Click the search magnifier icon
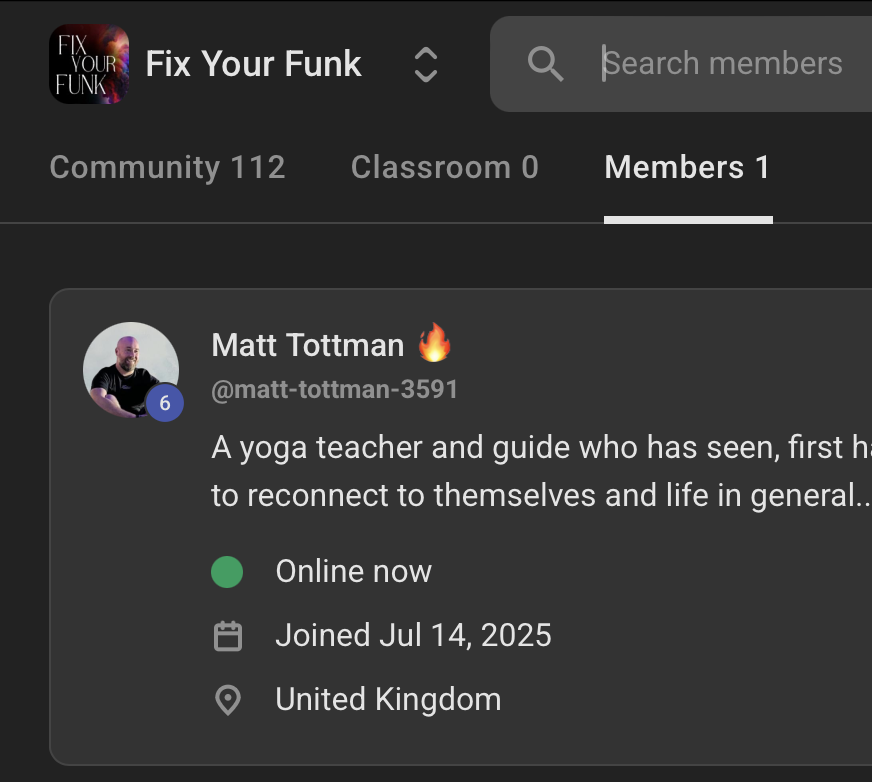 545,65
